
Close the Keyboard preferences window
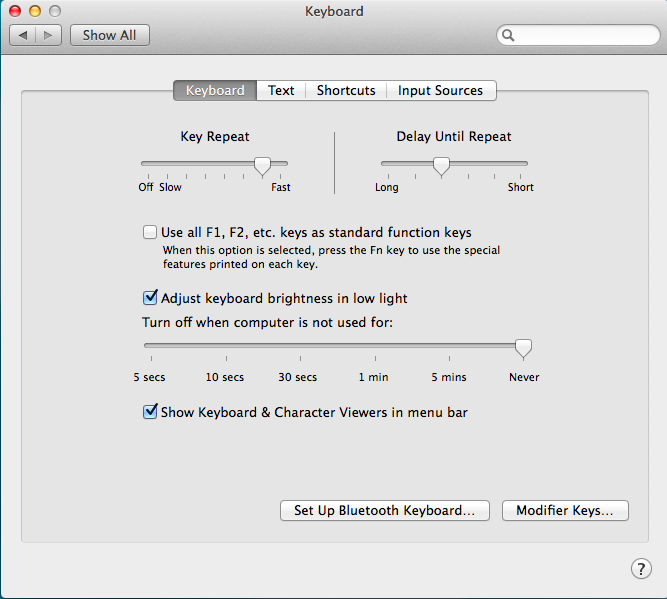point(15,11)
